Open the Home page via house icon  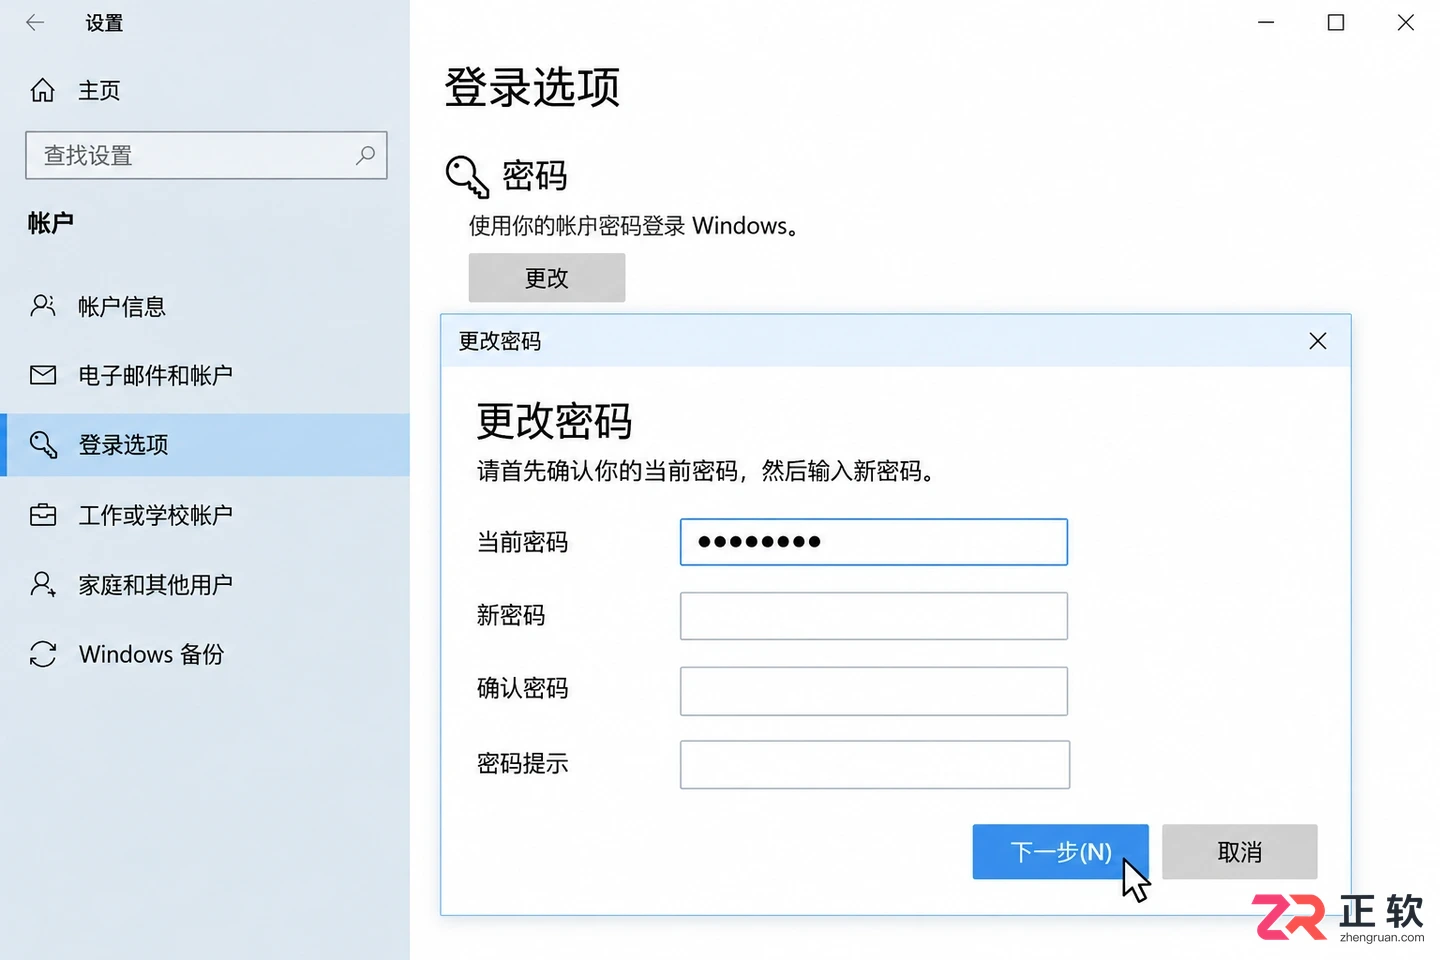pos(42,90)
